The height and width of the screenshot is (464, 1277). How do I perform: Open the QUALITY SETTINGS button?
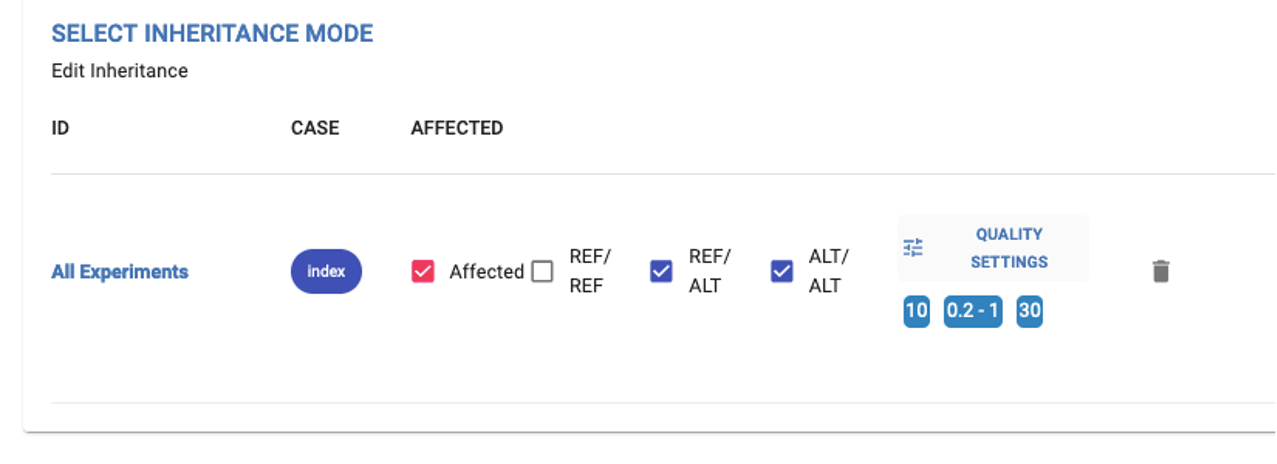[x=1008, y=248]
